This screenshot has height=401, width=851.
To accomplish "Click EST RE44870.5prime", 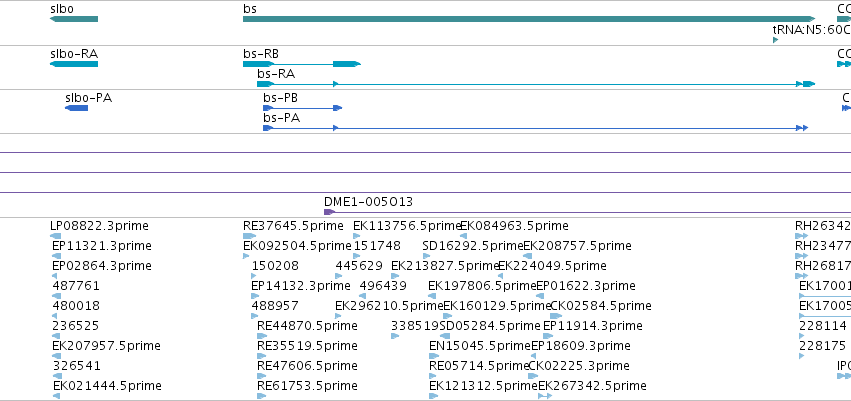I will coord(307,326).
